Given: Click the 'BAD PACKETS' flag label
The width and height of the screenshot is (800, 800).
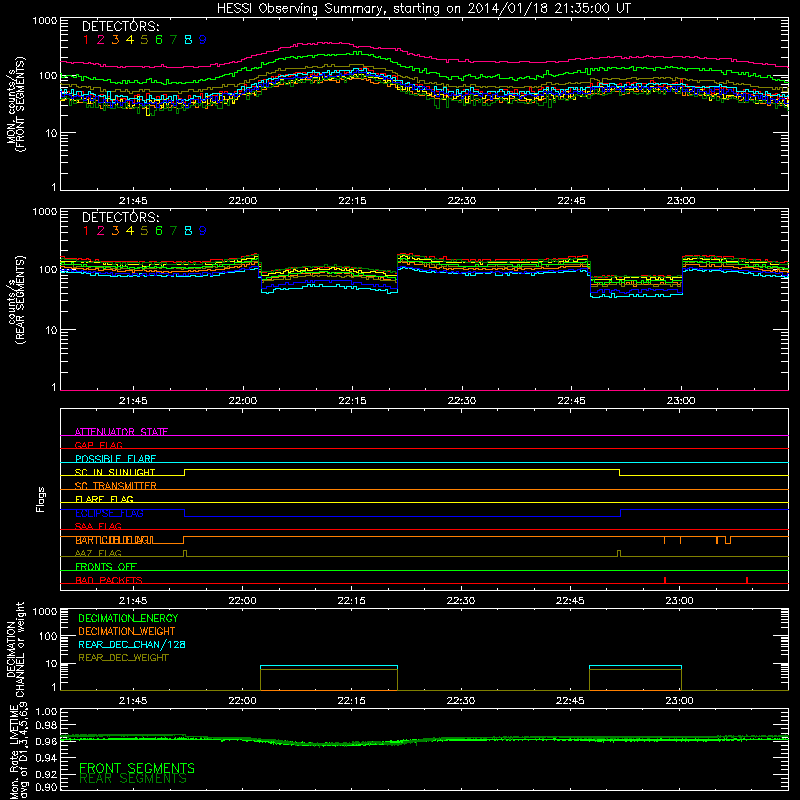Looking at the screenshot, I should (x=109, y=580).
